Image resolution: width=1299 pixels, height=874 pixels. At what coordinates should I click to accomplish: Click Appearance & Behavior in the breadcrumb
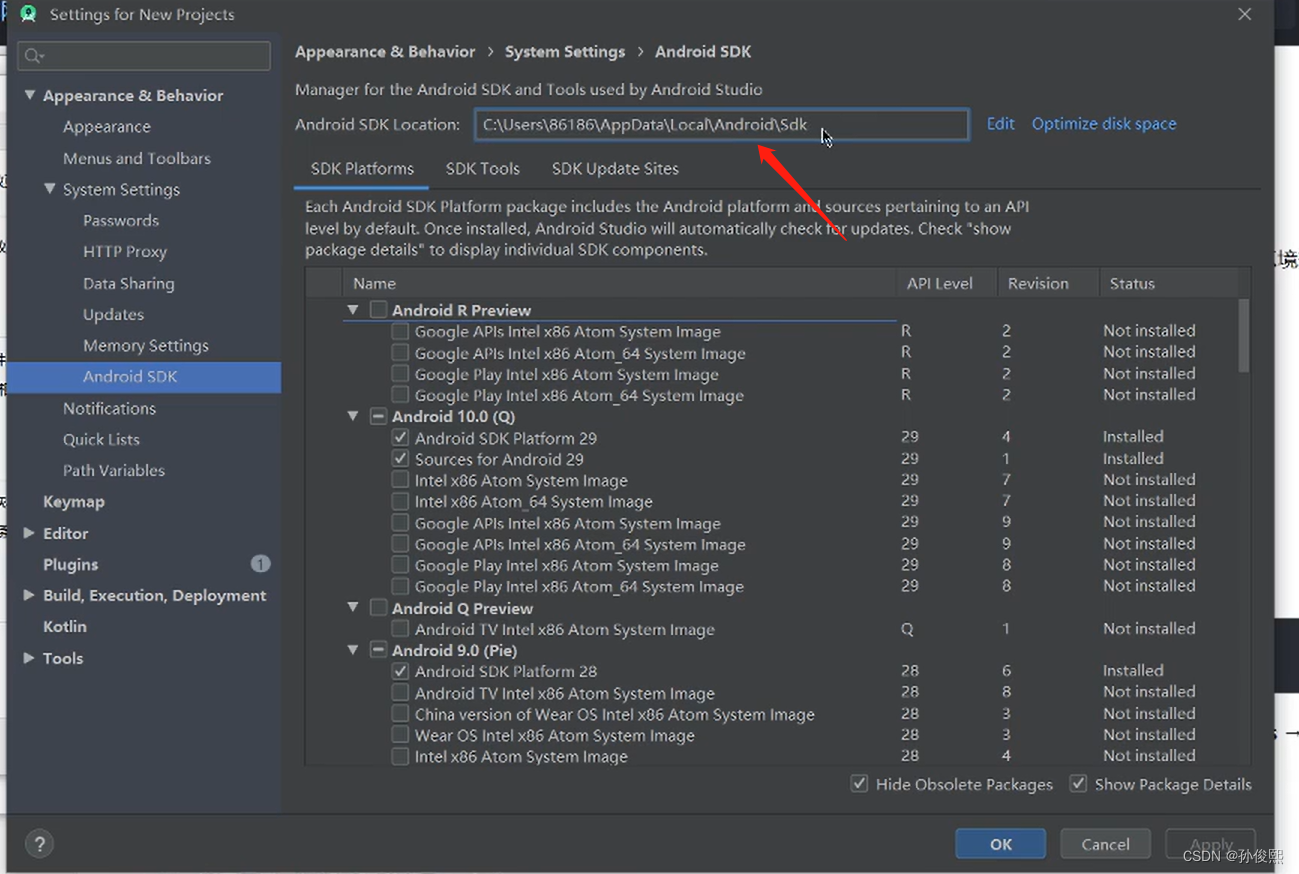(x=385, y=52)
